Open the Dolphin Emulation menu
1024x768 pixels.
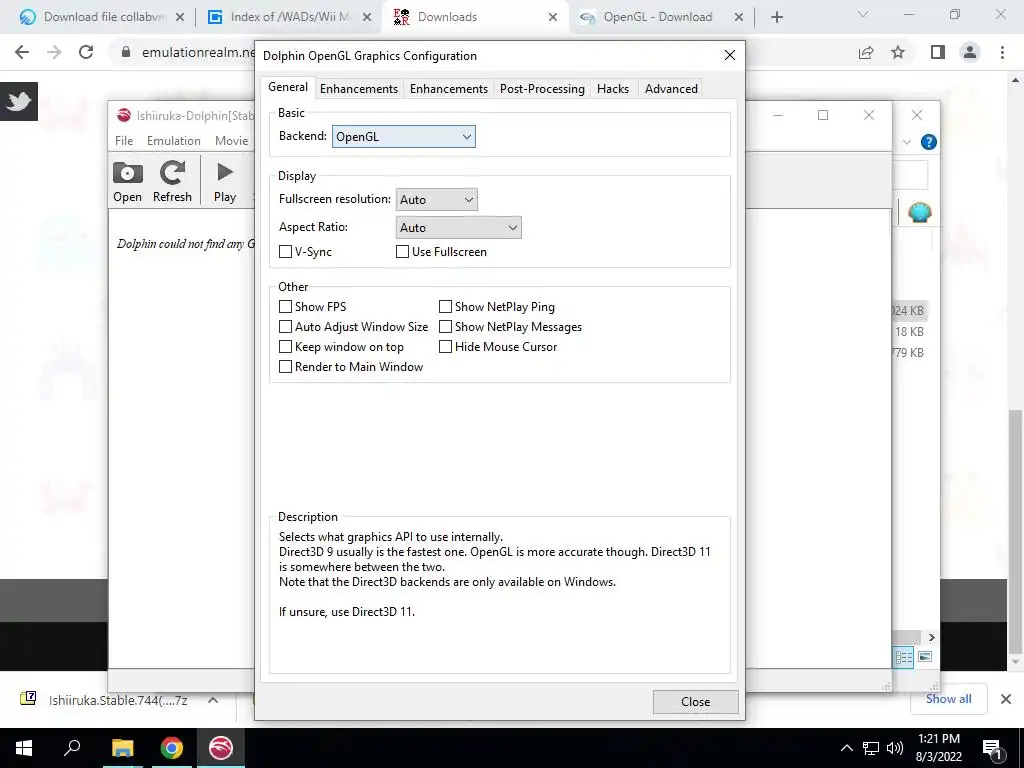tap(174, 140)
